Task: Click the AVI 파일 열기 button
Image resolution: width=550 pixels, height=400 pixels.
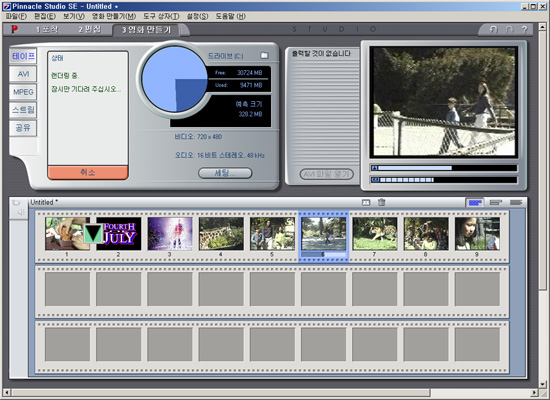Action: (x=327, y=174)
